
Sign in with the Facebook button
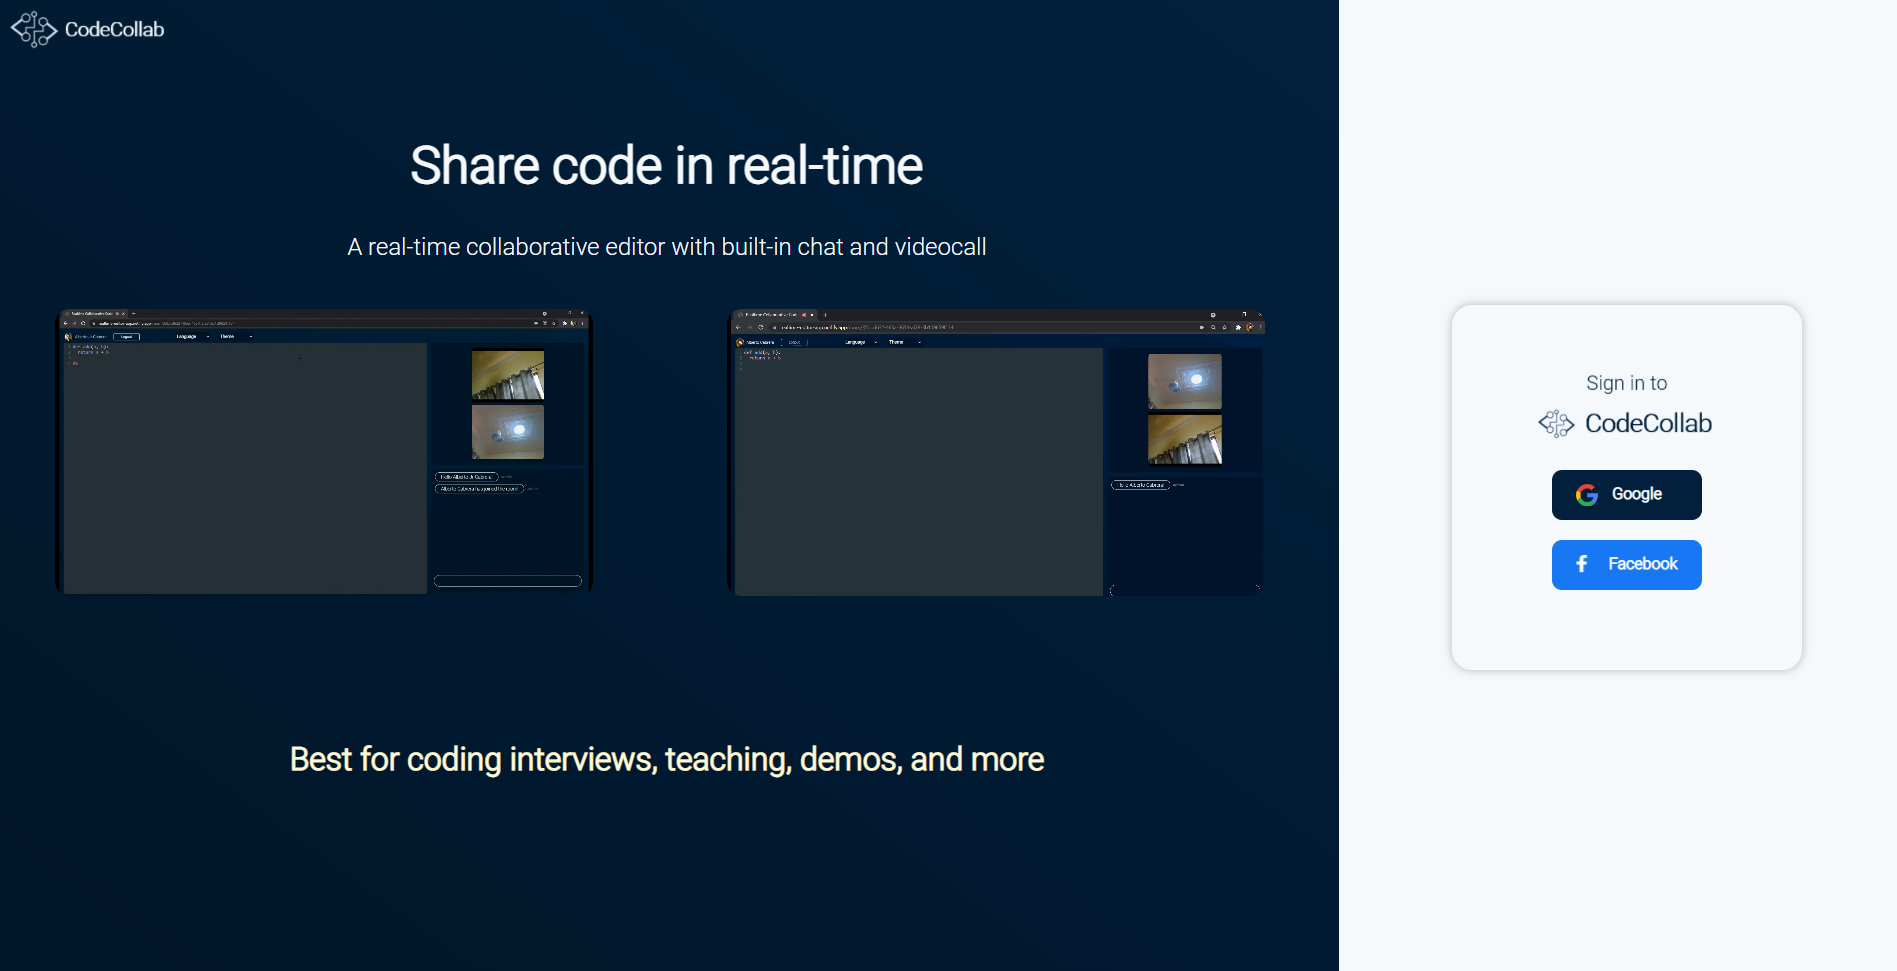pos(1626,564)
